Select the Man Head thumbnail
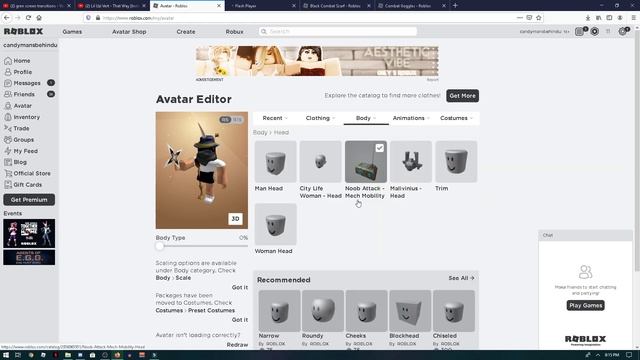Image resolution: width=640 pixels, height=360 pixels. click(x=276, y=162)
